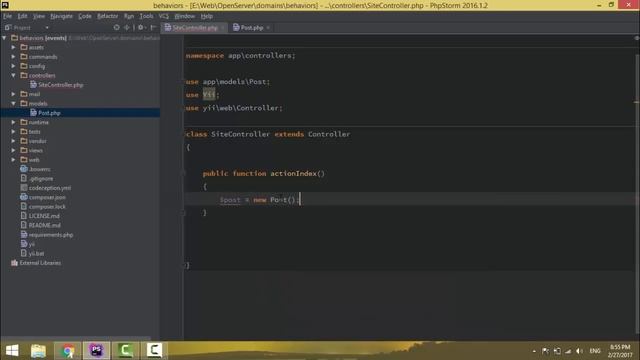This screenshot has height=360, width=640.
Task: Open the VCS menu
Action: click(x=164, y=16)
